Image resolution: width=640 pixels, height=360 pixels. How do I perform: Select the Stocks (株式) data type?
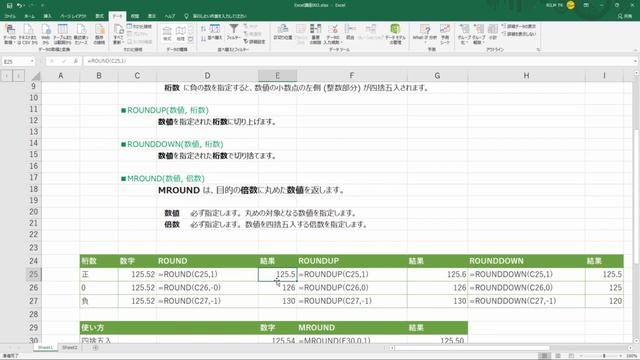(167, 33)
